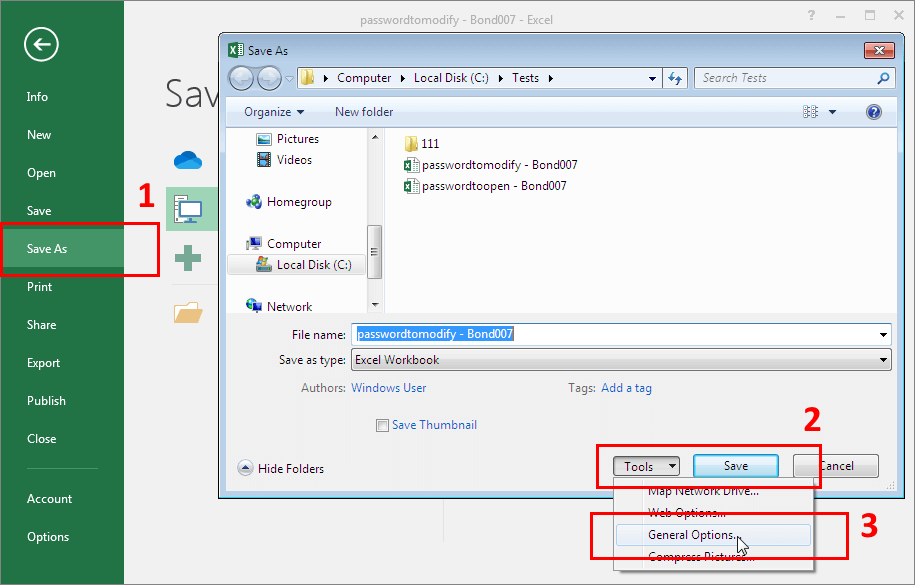Screen dimensions: 915x585
Task: Enable the Save Thumbnail checkbox
Action: [382, 426]
